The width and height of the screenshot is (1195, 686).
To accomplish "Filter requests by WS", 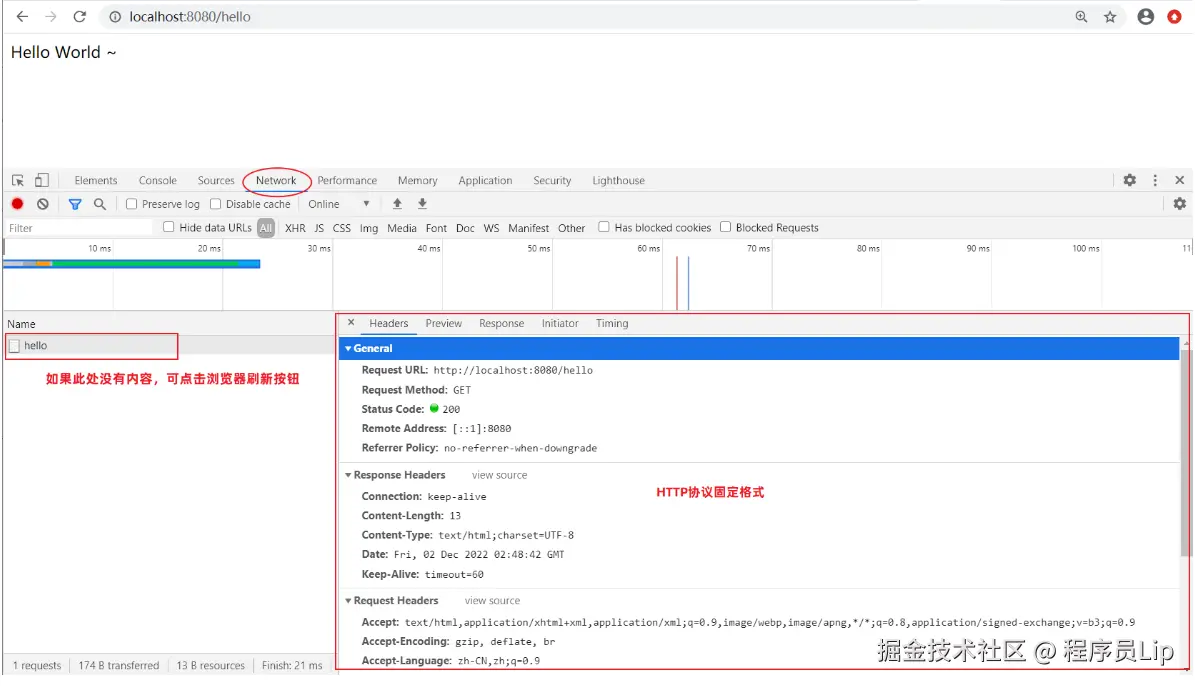I will tap(492, 228).
